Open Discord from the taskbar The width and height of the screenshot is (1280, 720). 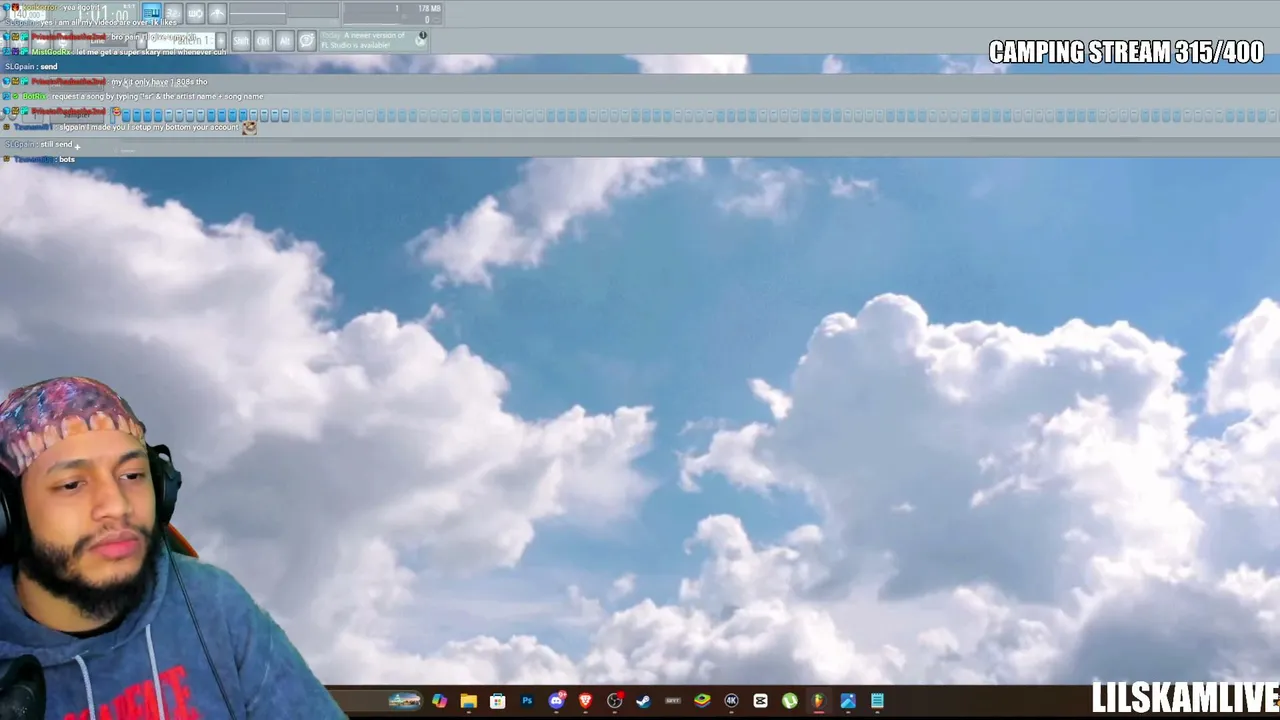pyautogui.click(x=557, y=701)
